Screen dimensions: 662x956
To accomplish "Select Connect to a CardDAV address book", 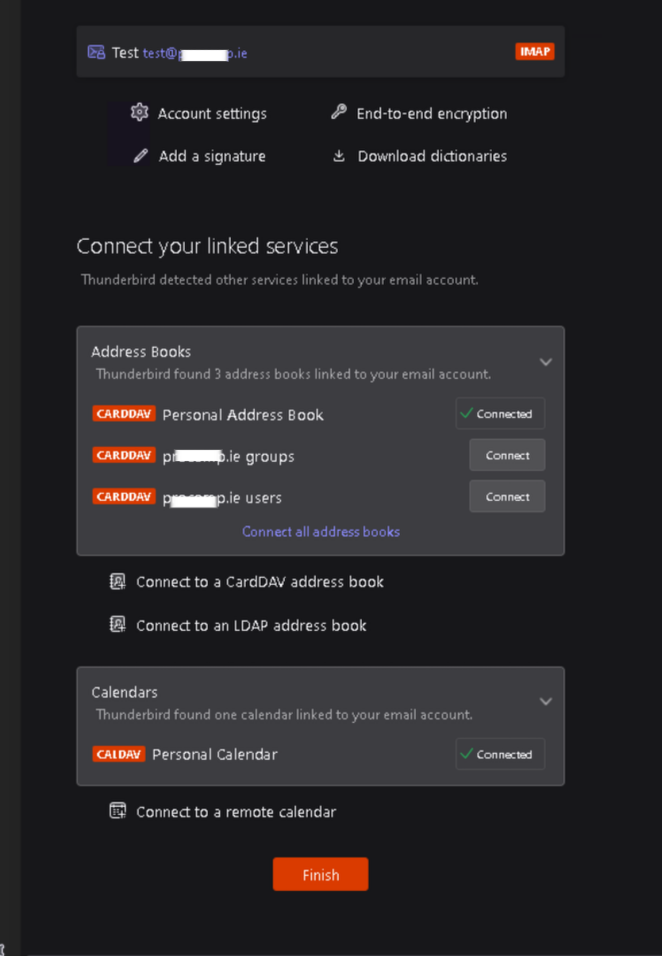I will point(260,582).
